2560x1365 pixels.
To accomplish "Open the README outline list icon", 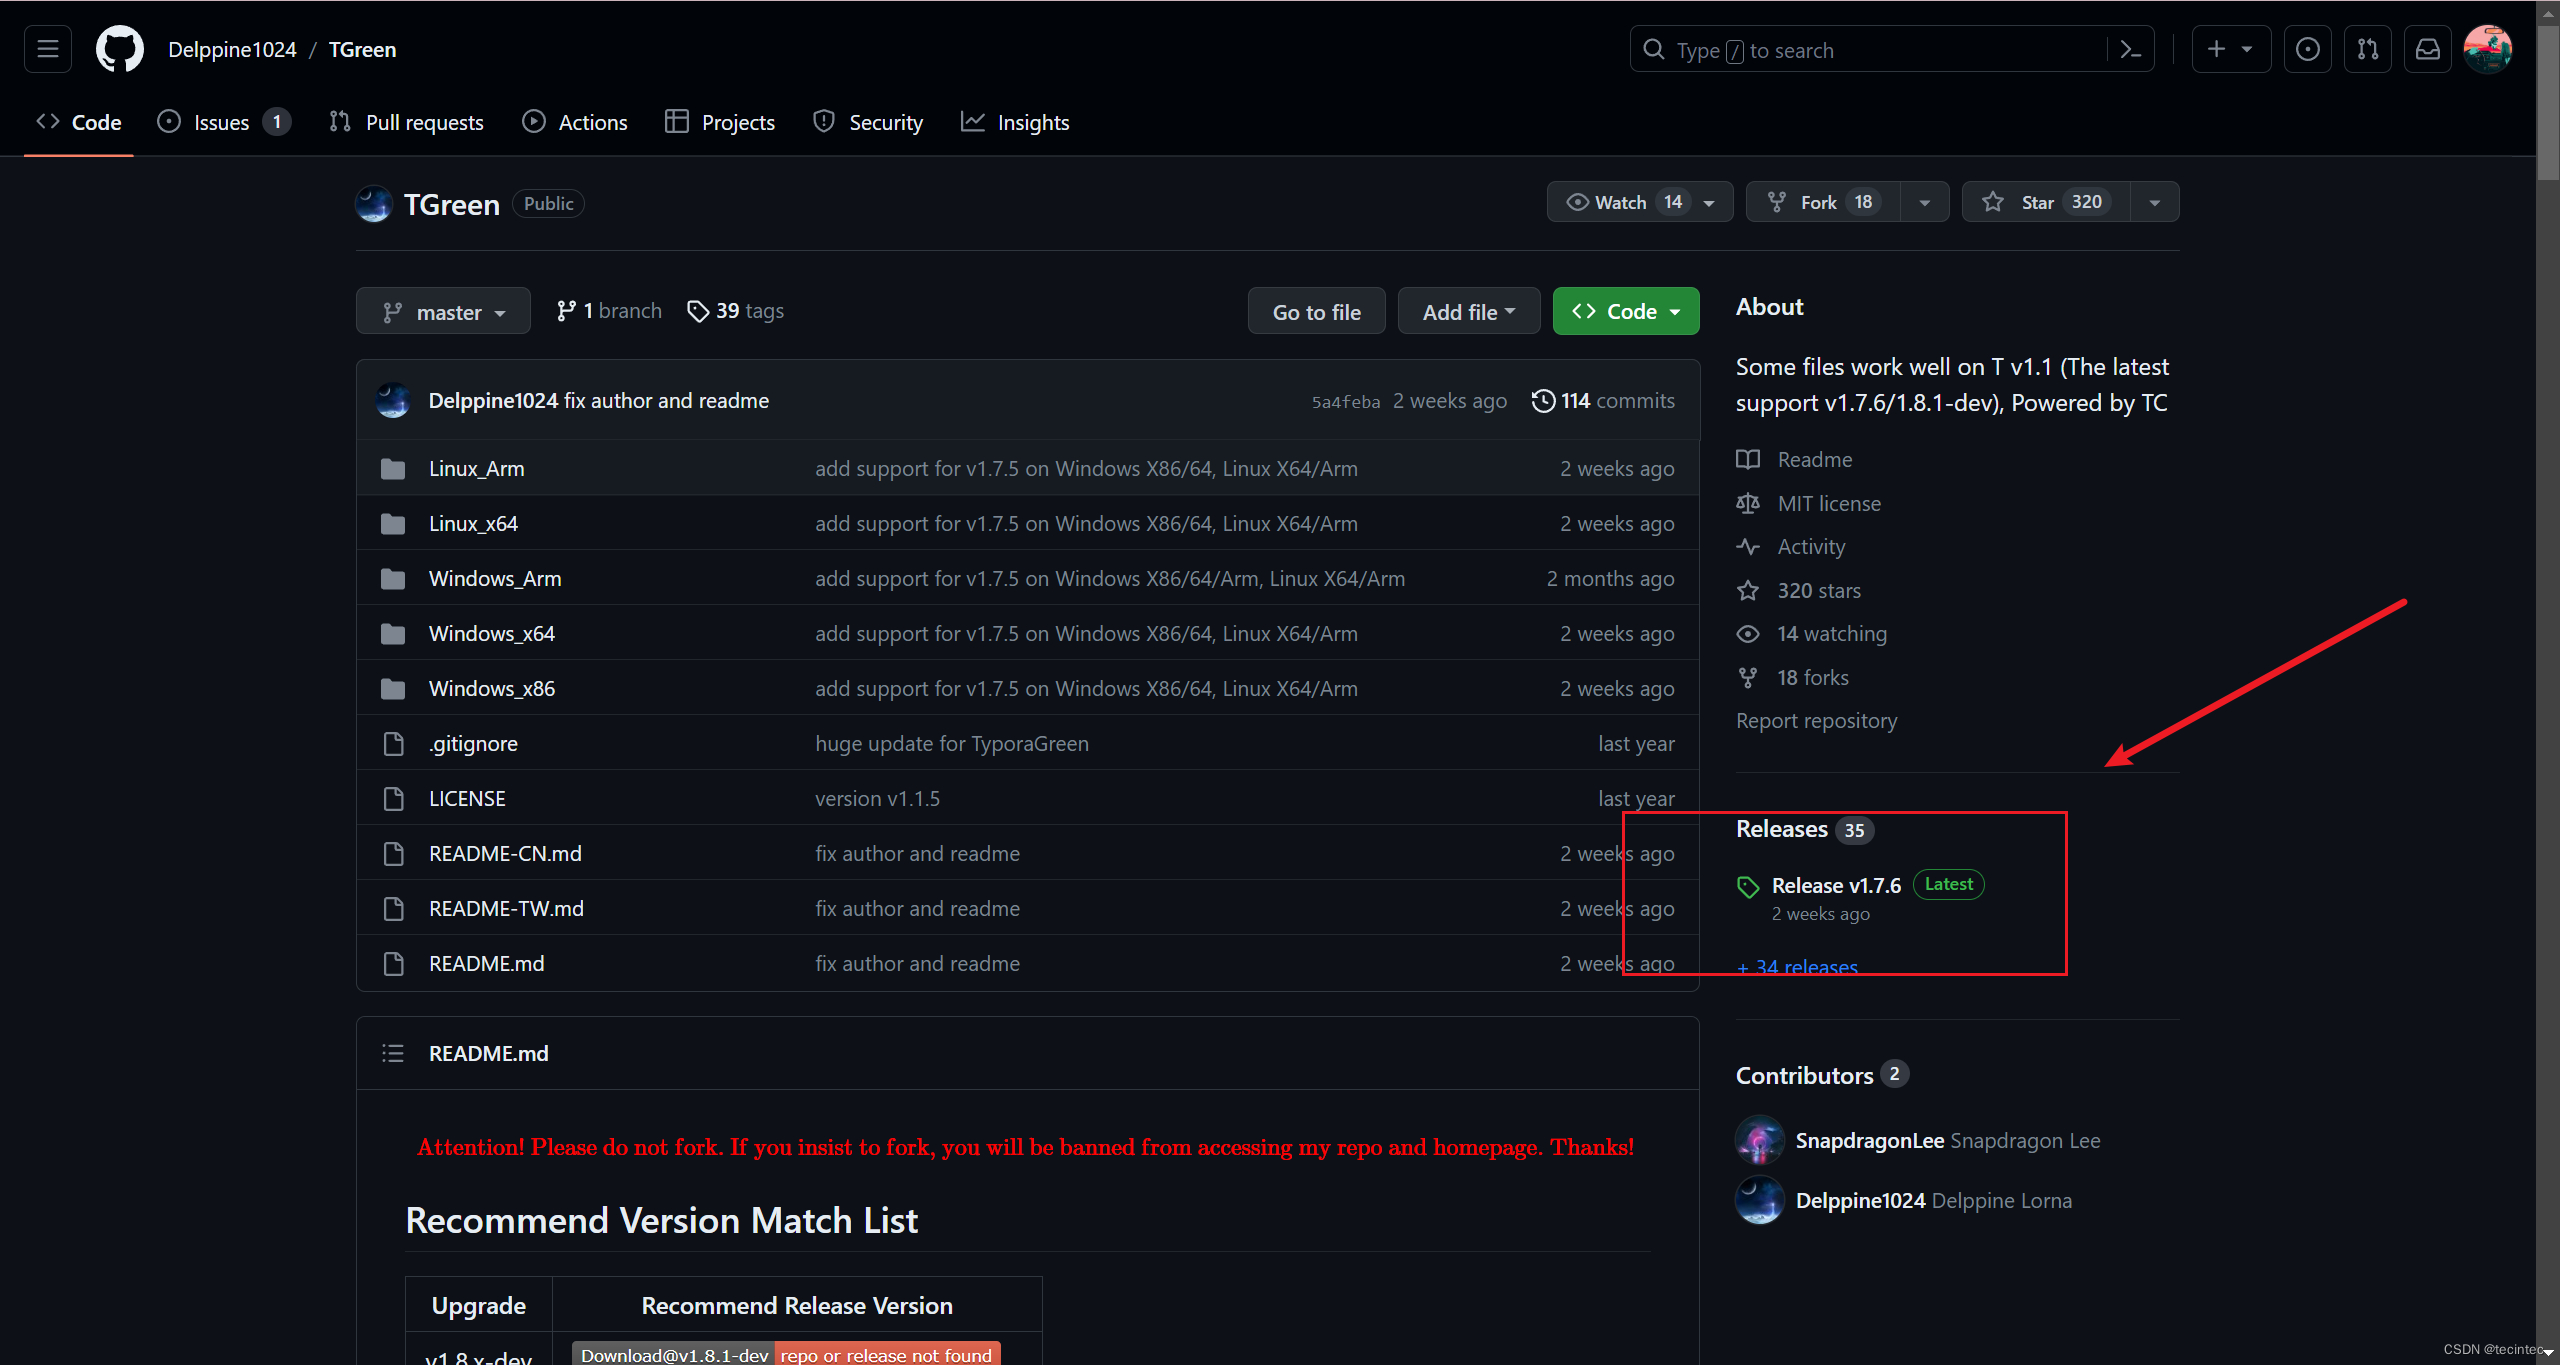I will point(393,1053).
